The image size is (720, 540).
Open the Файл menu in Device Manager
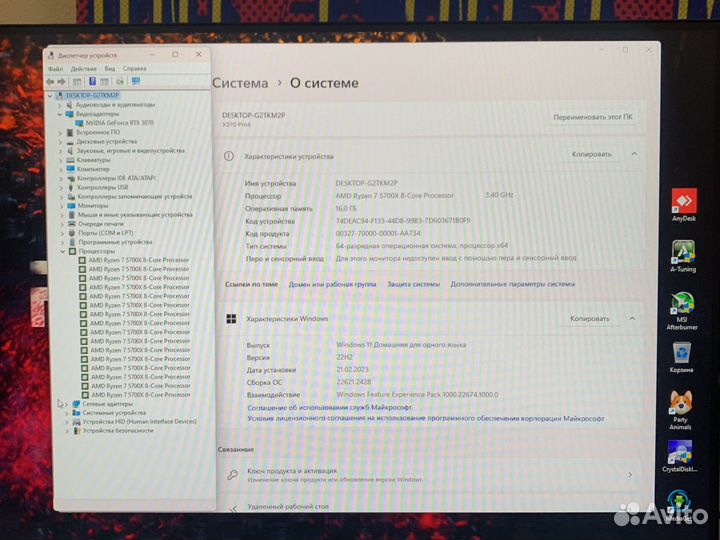[x=56, y=69]
